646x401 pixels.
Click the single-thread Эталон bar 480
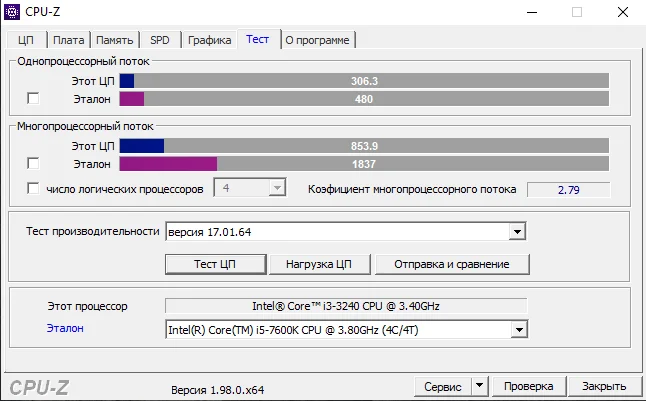pyautogui.click(x=364, y=99)
